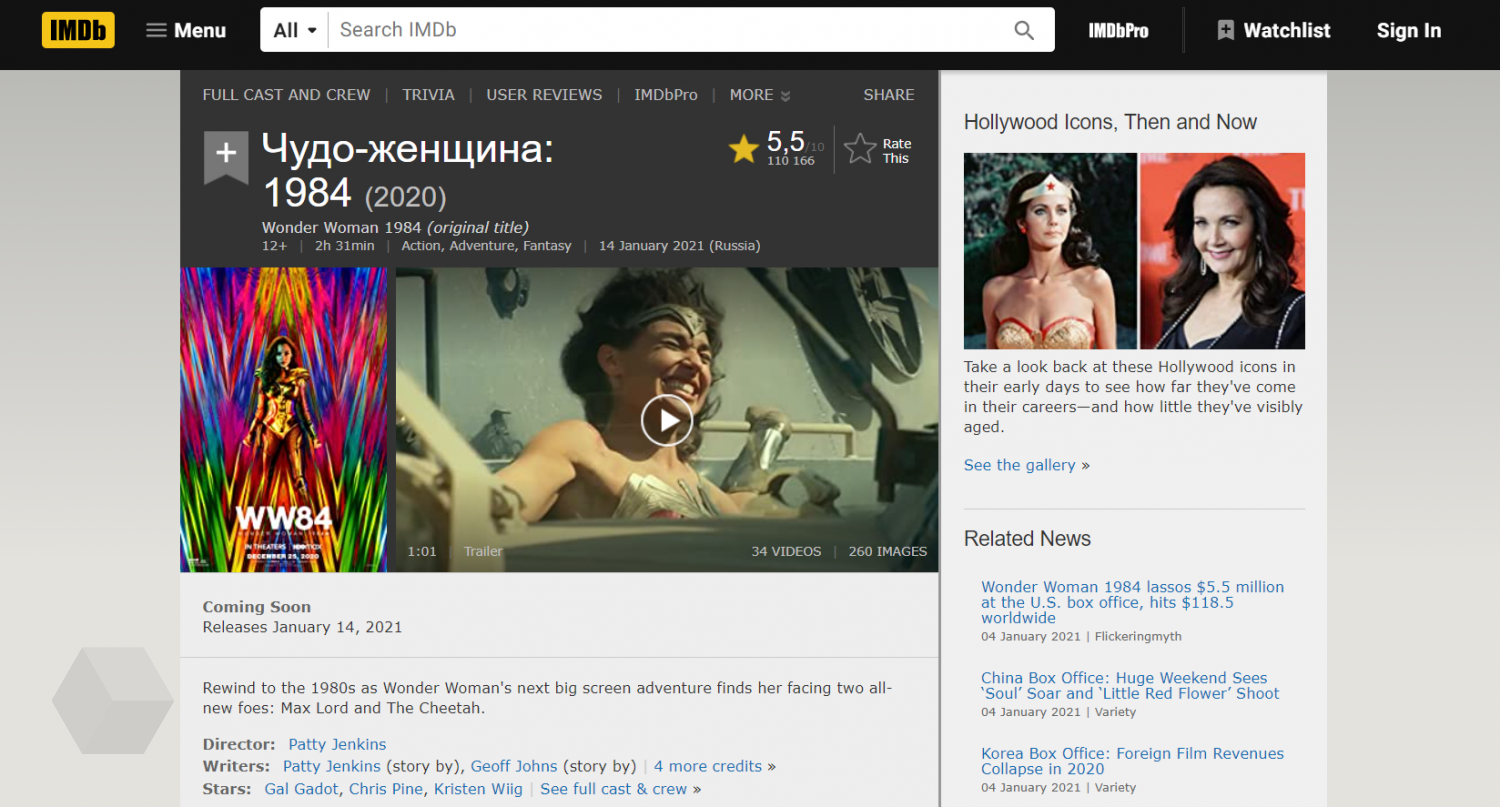The height and width of the screenshot is (807, 1500).
Task: Click the Search IMDb input field
Action: coord(665,30)
